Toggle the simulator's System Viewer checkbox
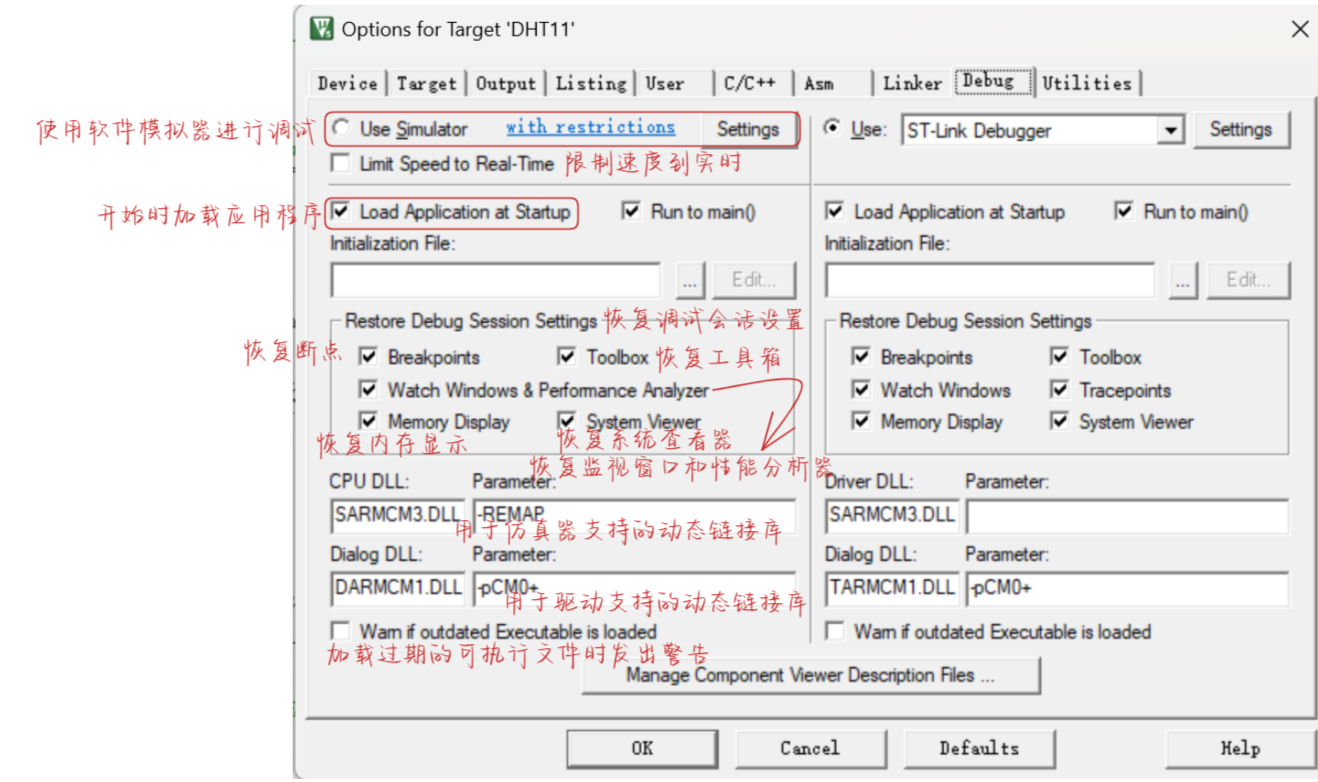 point(568,421)
